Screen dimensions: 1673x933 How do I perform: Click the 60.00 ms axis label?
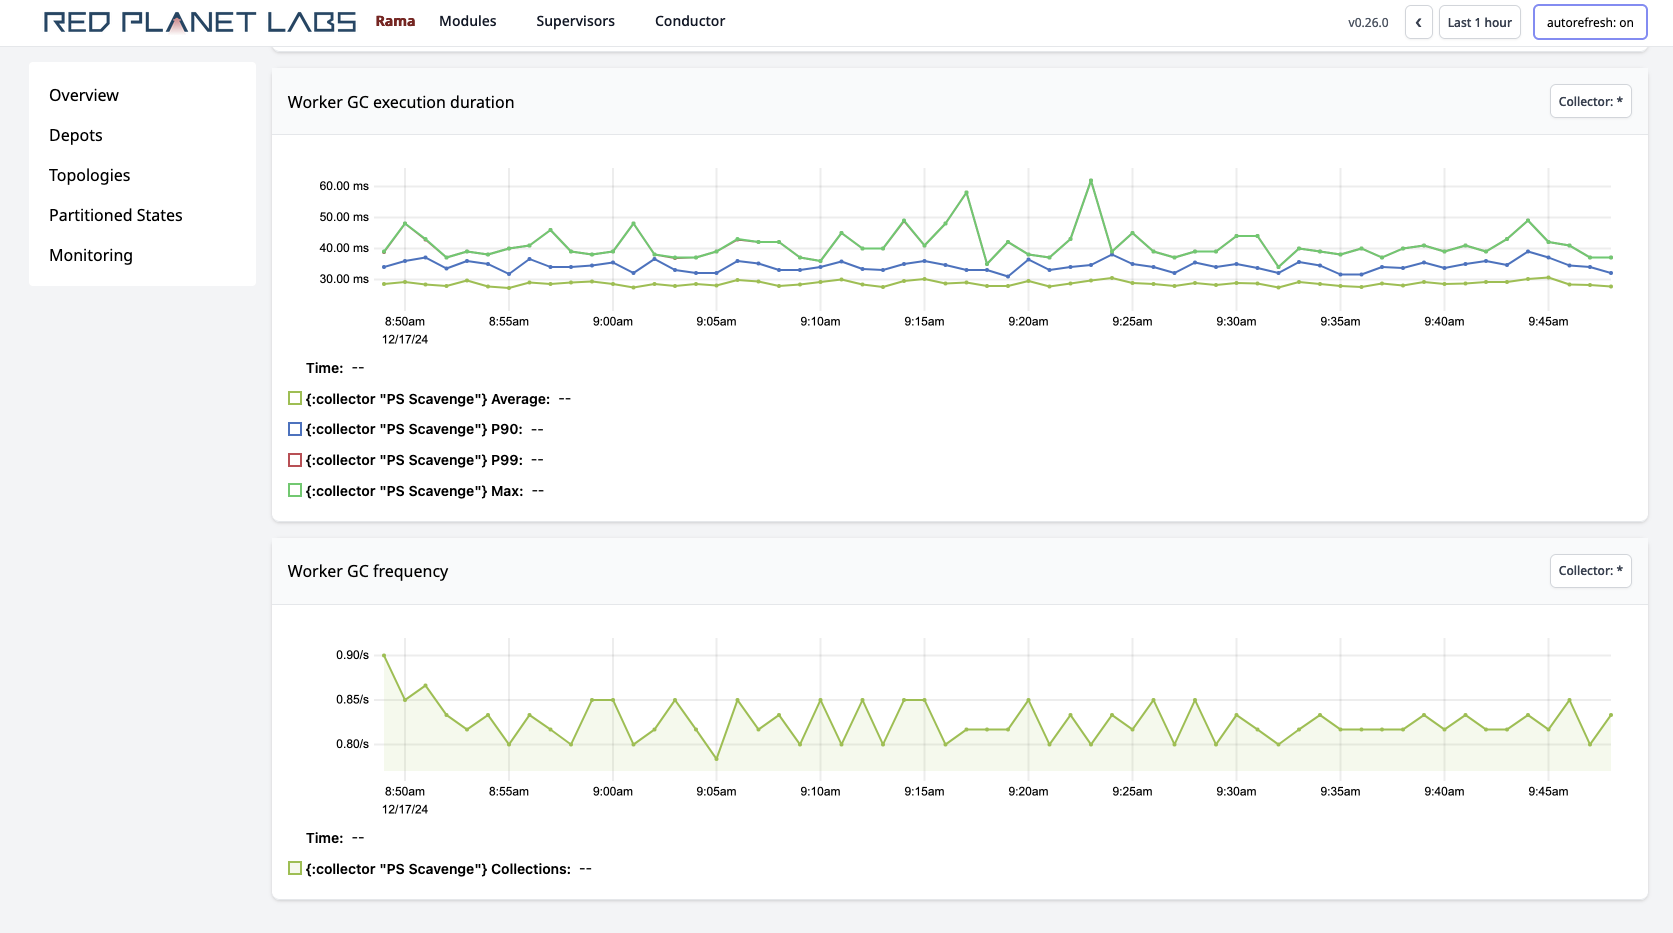[x=344, y=186]
